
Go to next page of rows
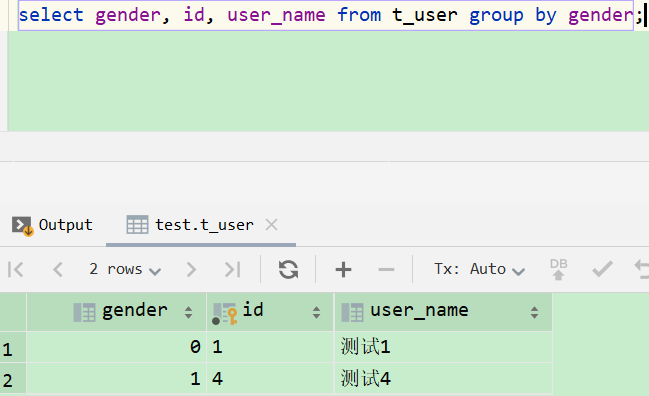click(x=191, y=269)
